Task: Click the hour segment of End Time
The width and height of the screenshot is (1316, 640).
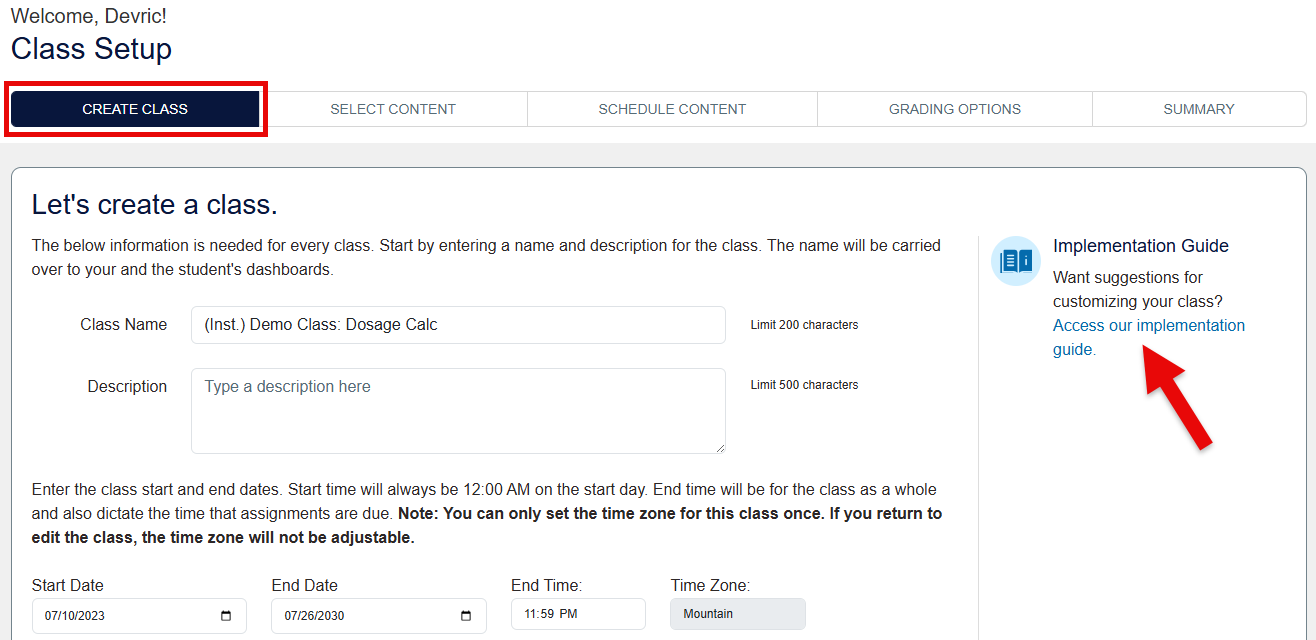Action: tap(530, 614)
